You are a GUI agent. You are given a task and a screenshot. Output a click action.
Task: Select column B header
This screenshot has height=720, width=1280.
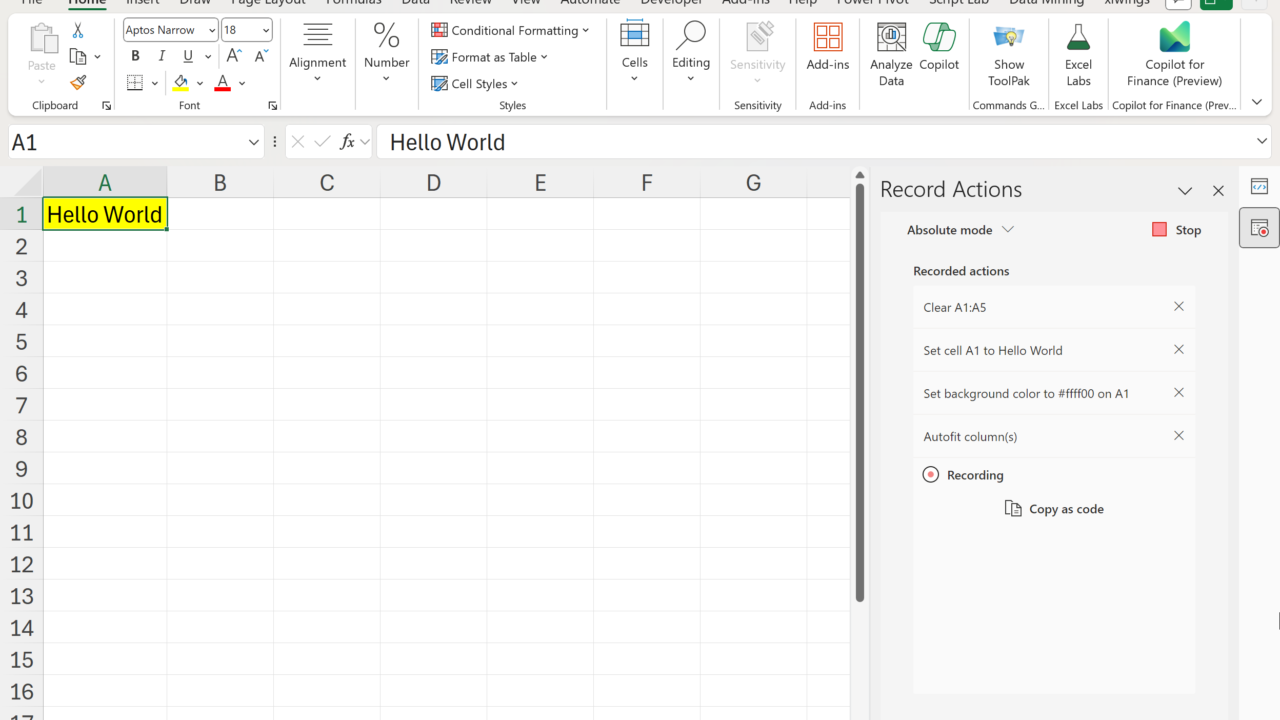point(220,183)
